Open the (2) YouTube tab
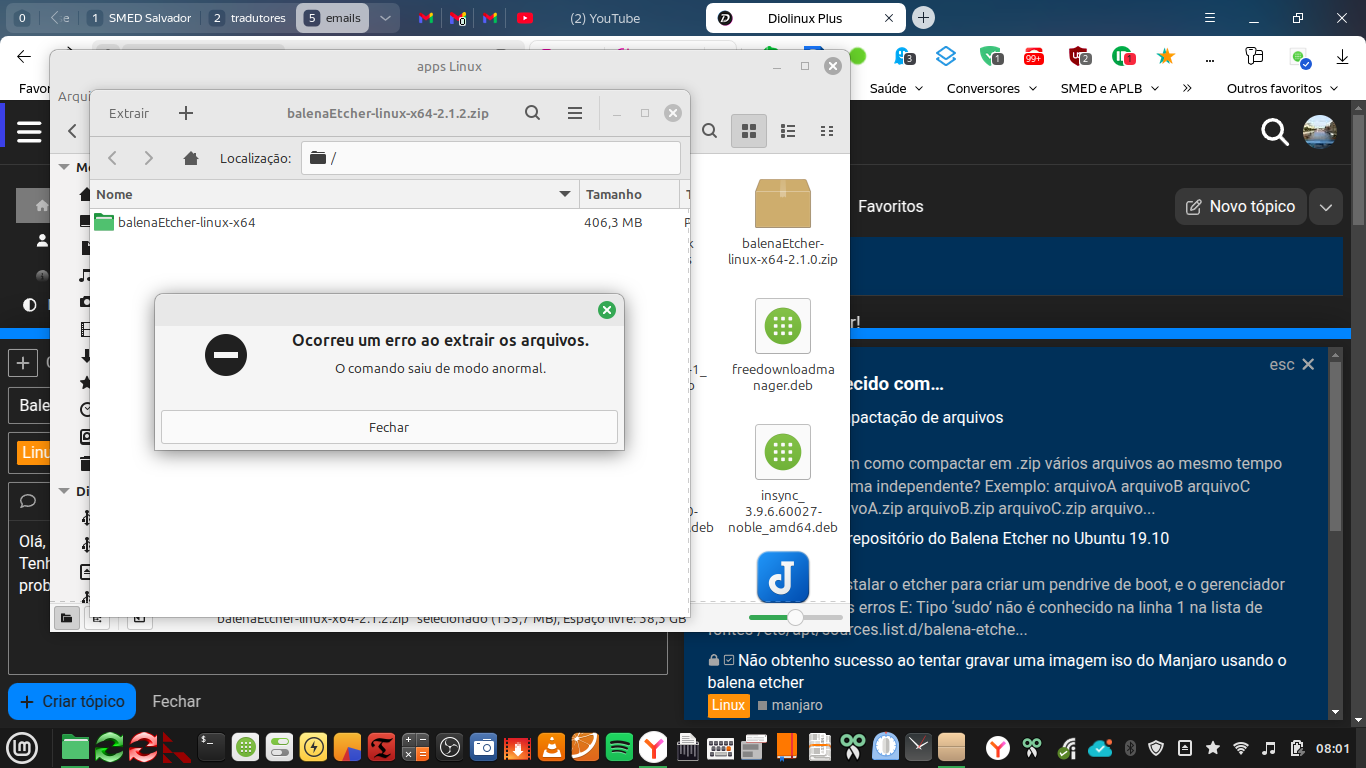The image size is (1366, 768). click(x=604, y=18)
